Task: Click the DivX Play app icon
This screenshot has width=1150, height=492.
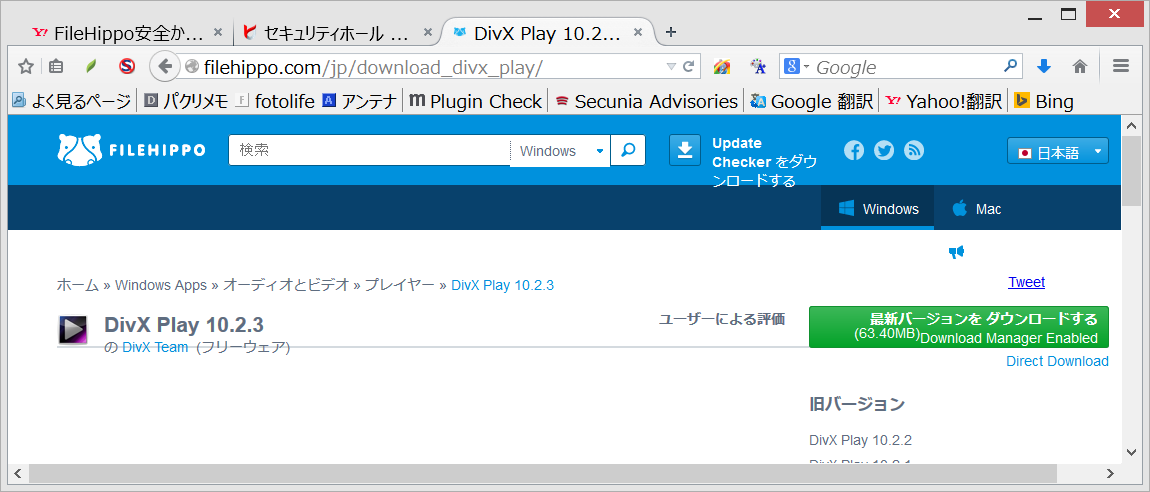Action: pyautogui.click(x=73, y=330)
